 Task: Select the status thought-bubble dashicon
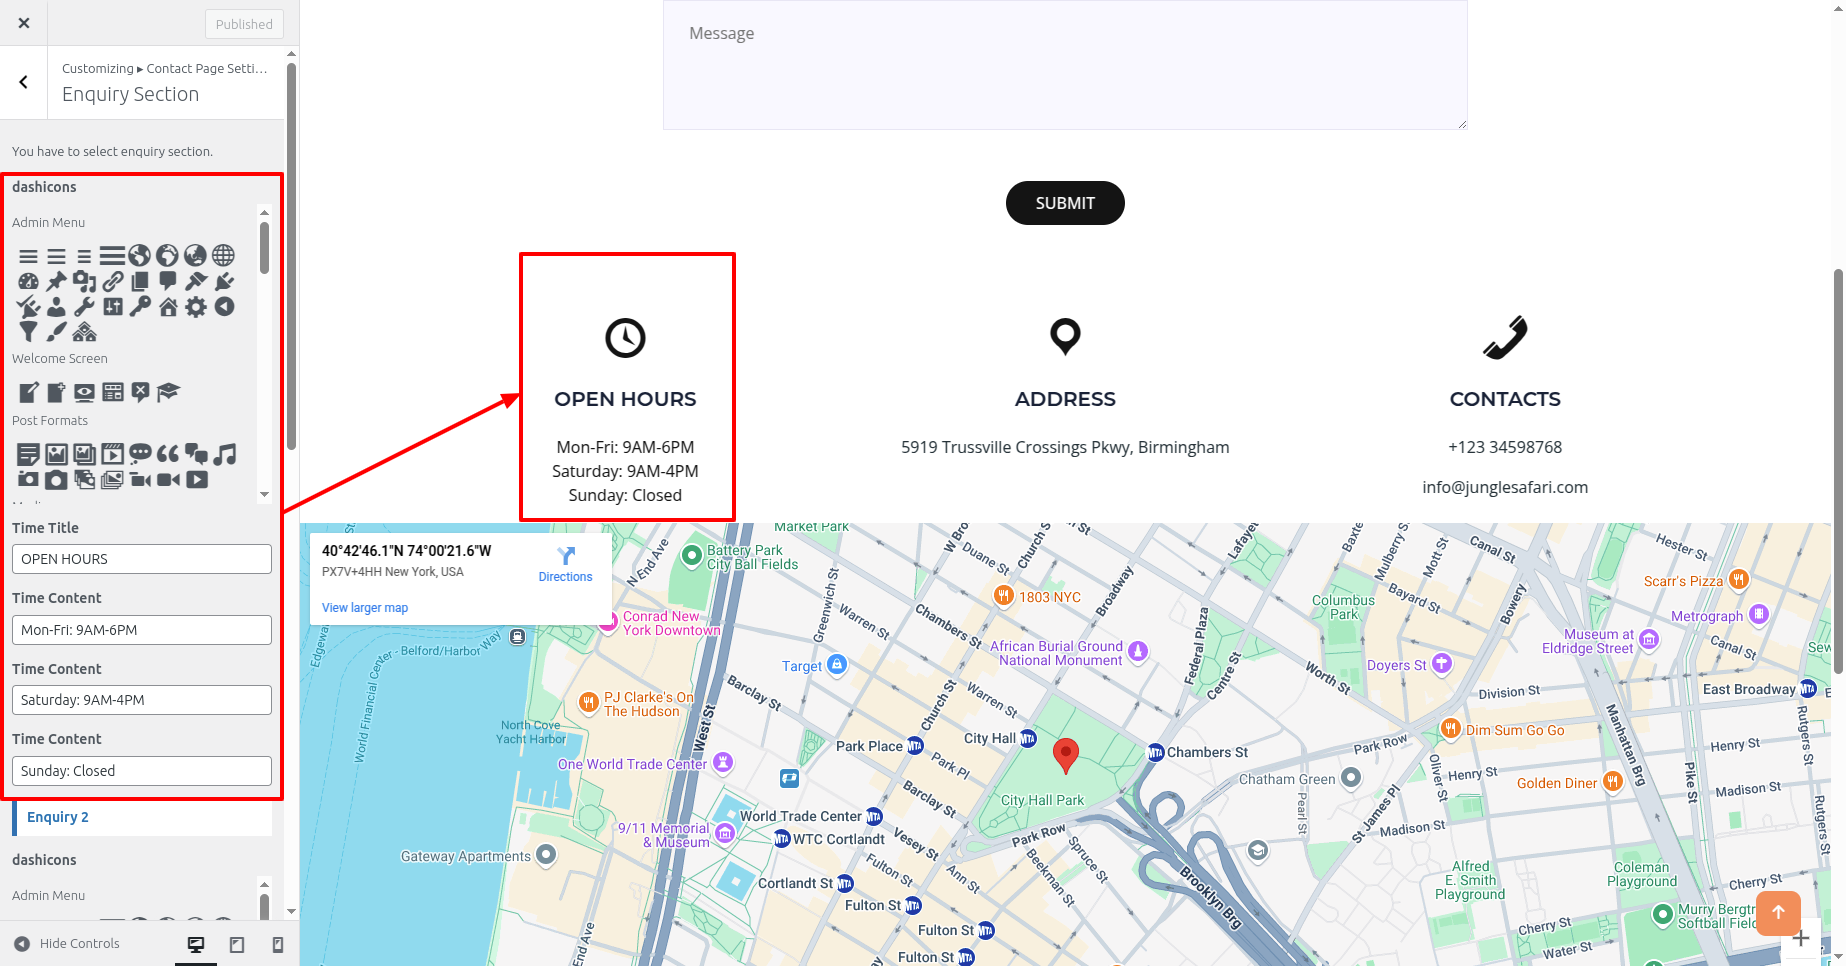(x=140, y=454)
